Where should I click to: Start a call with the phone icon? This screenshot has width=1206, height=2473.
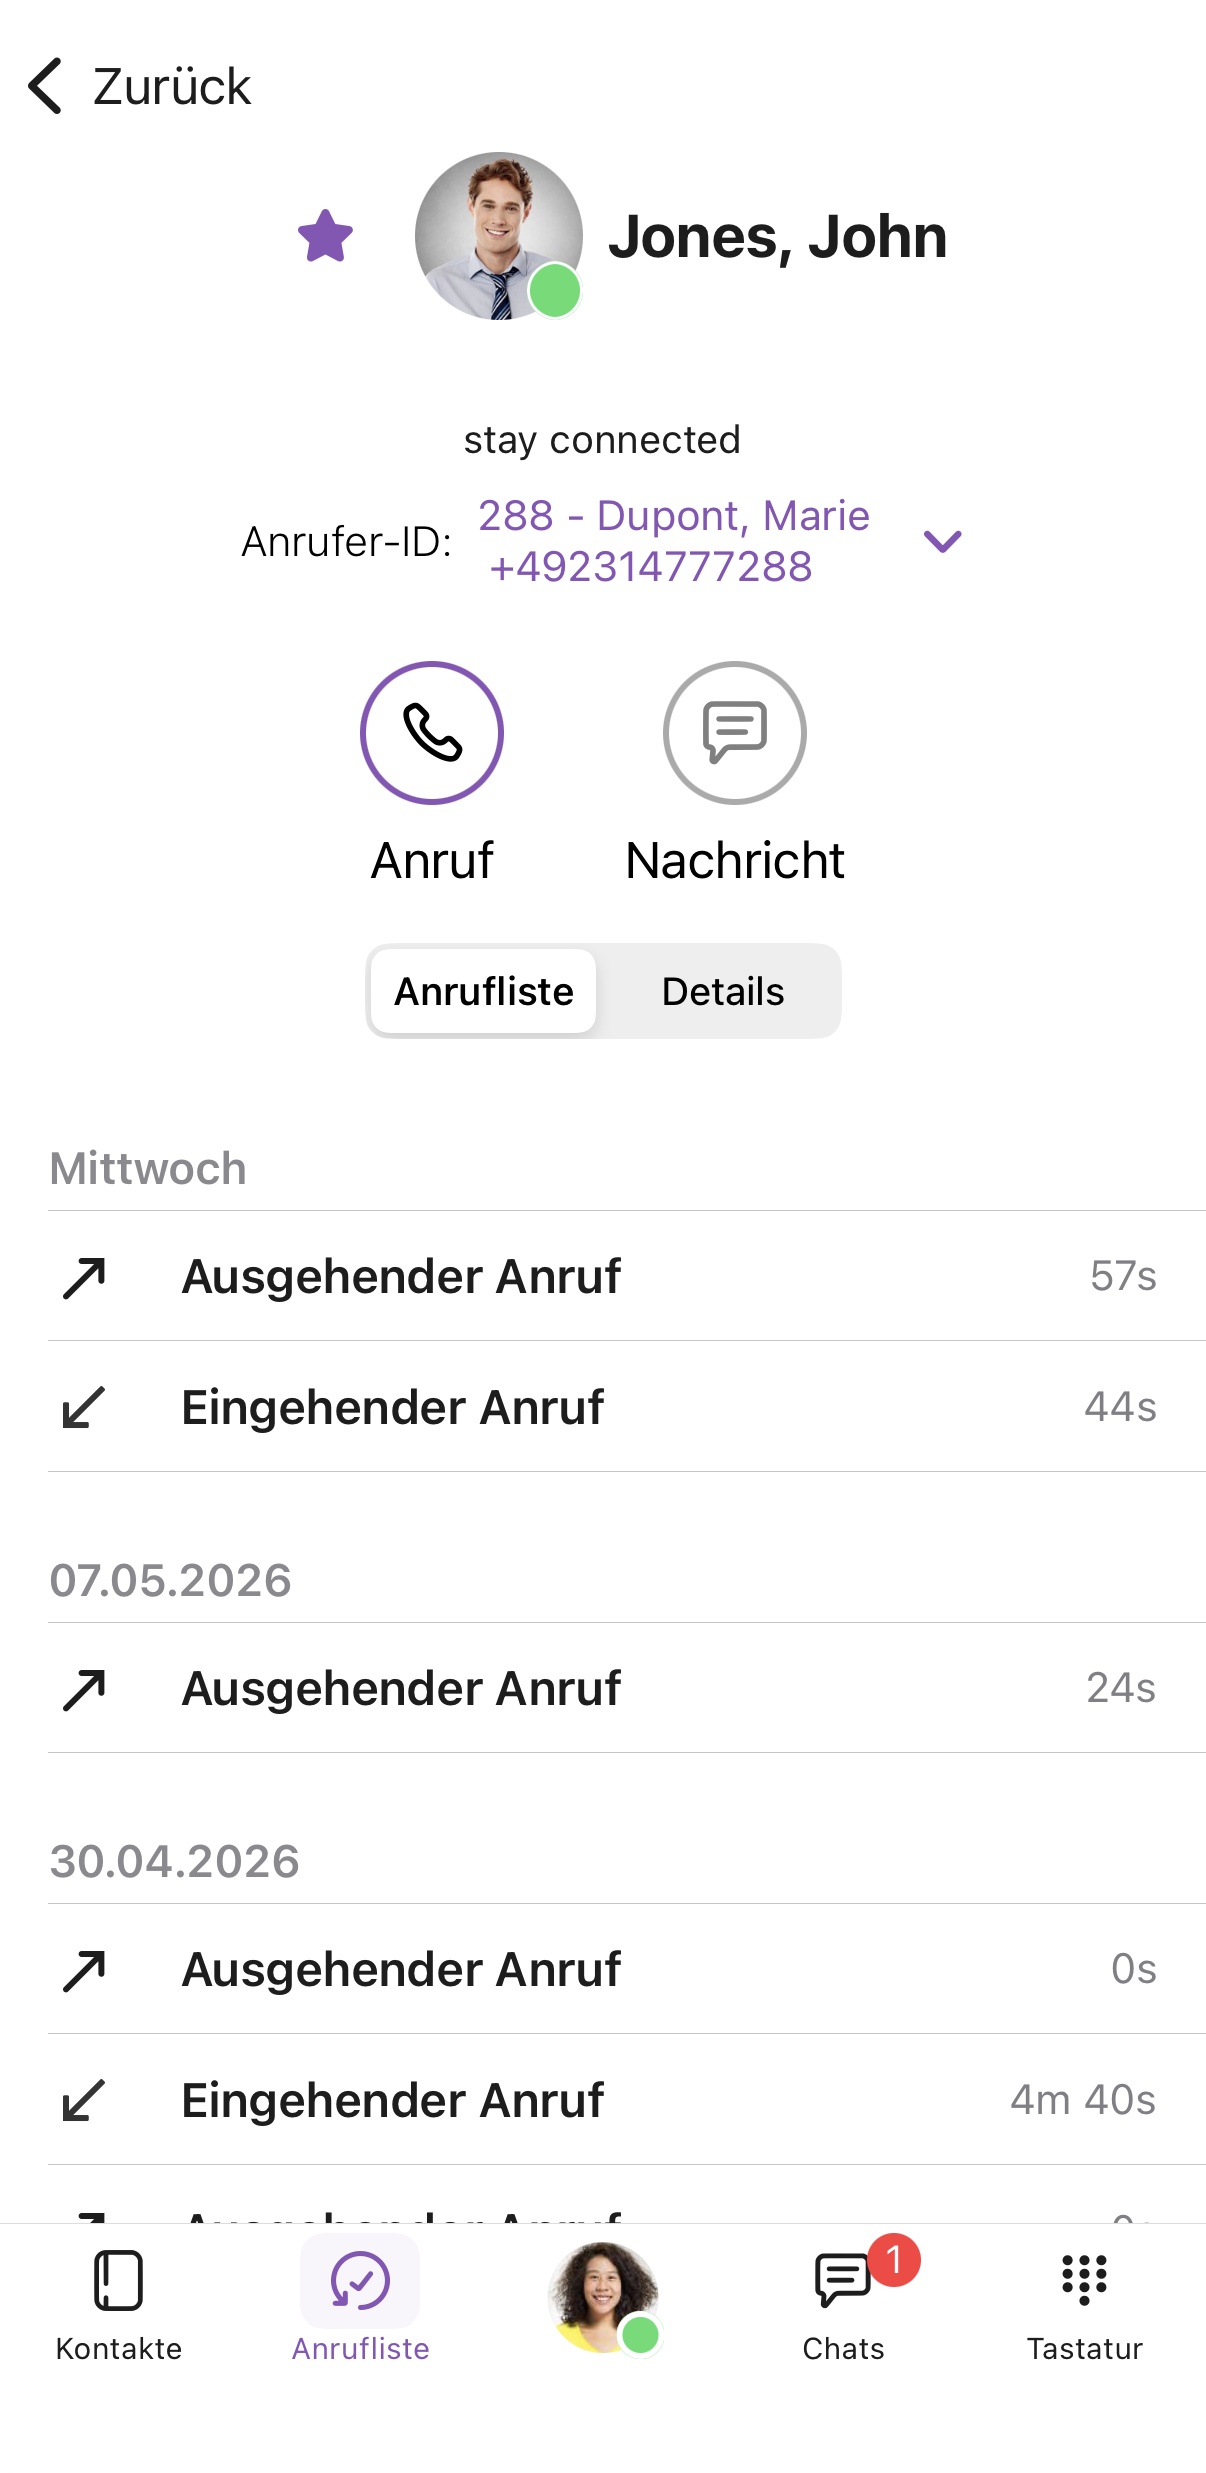pyautogui.click(x=432, y=733)
